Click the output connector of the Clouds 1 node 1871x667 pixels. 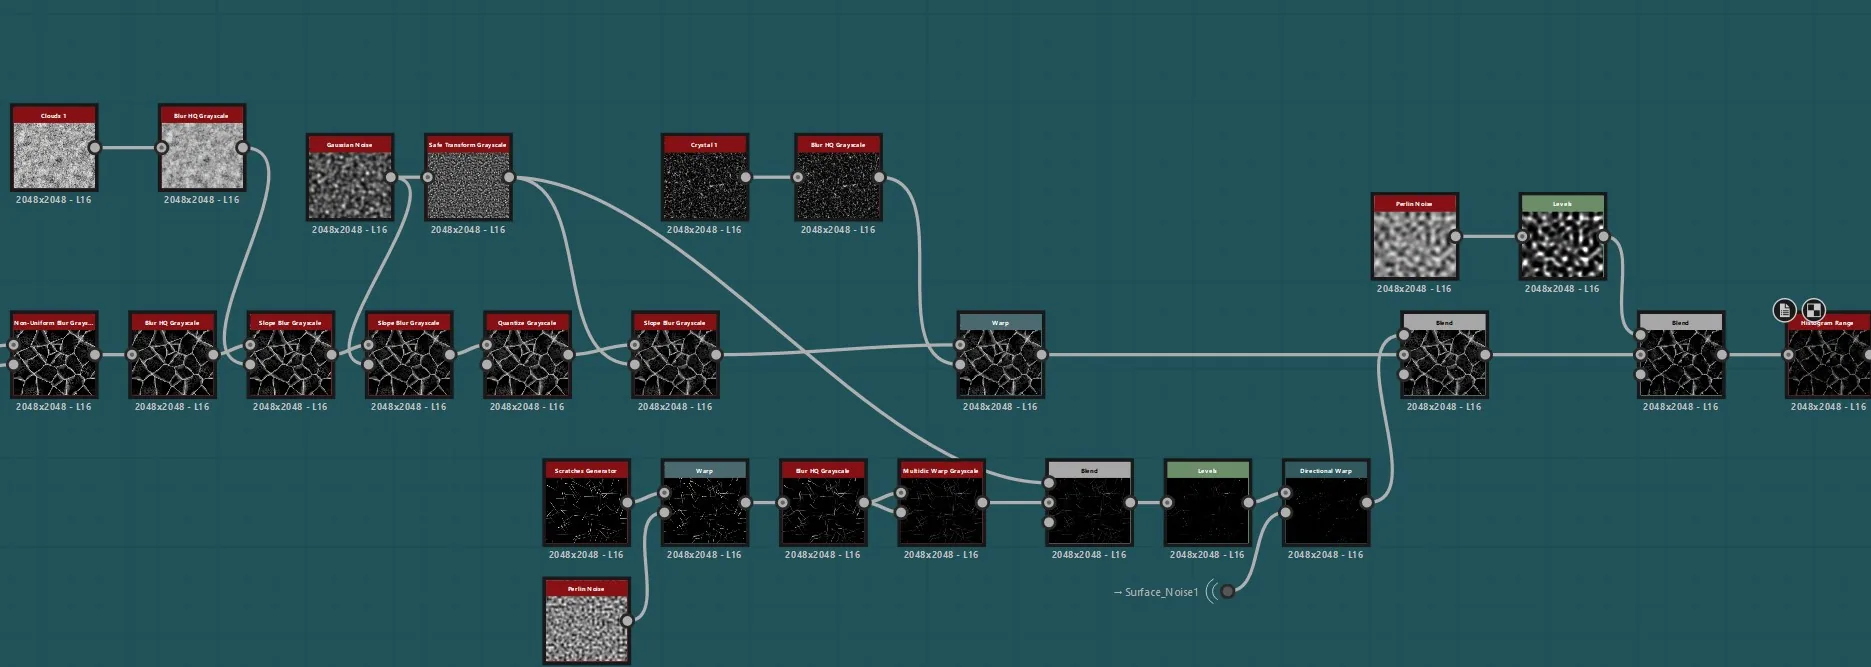tap(94, 148)
